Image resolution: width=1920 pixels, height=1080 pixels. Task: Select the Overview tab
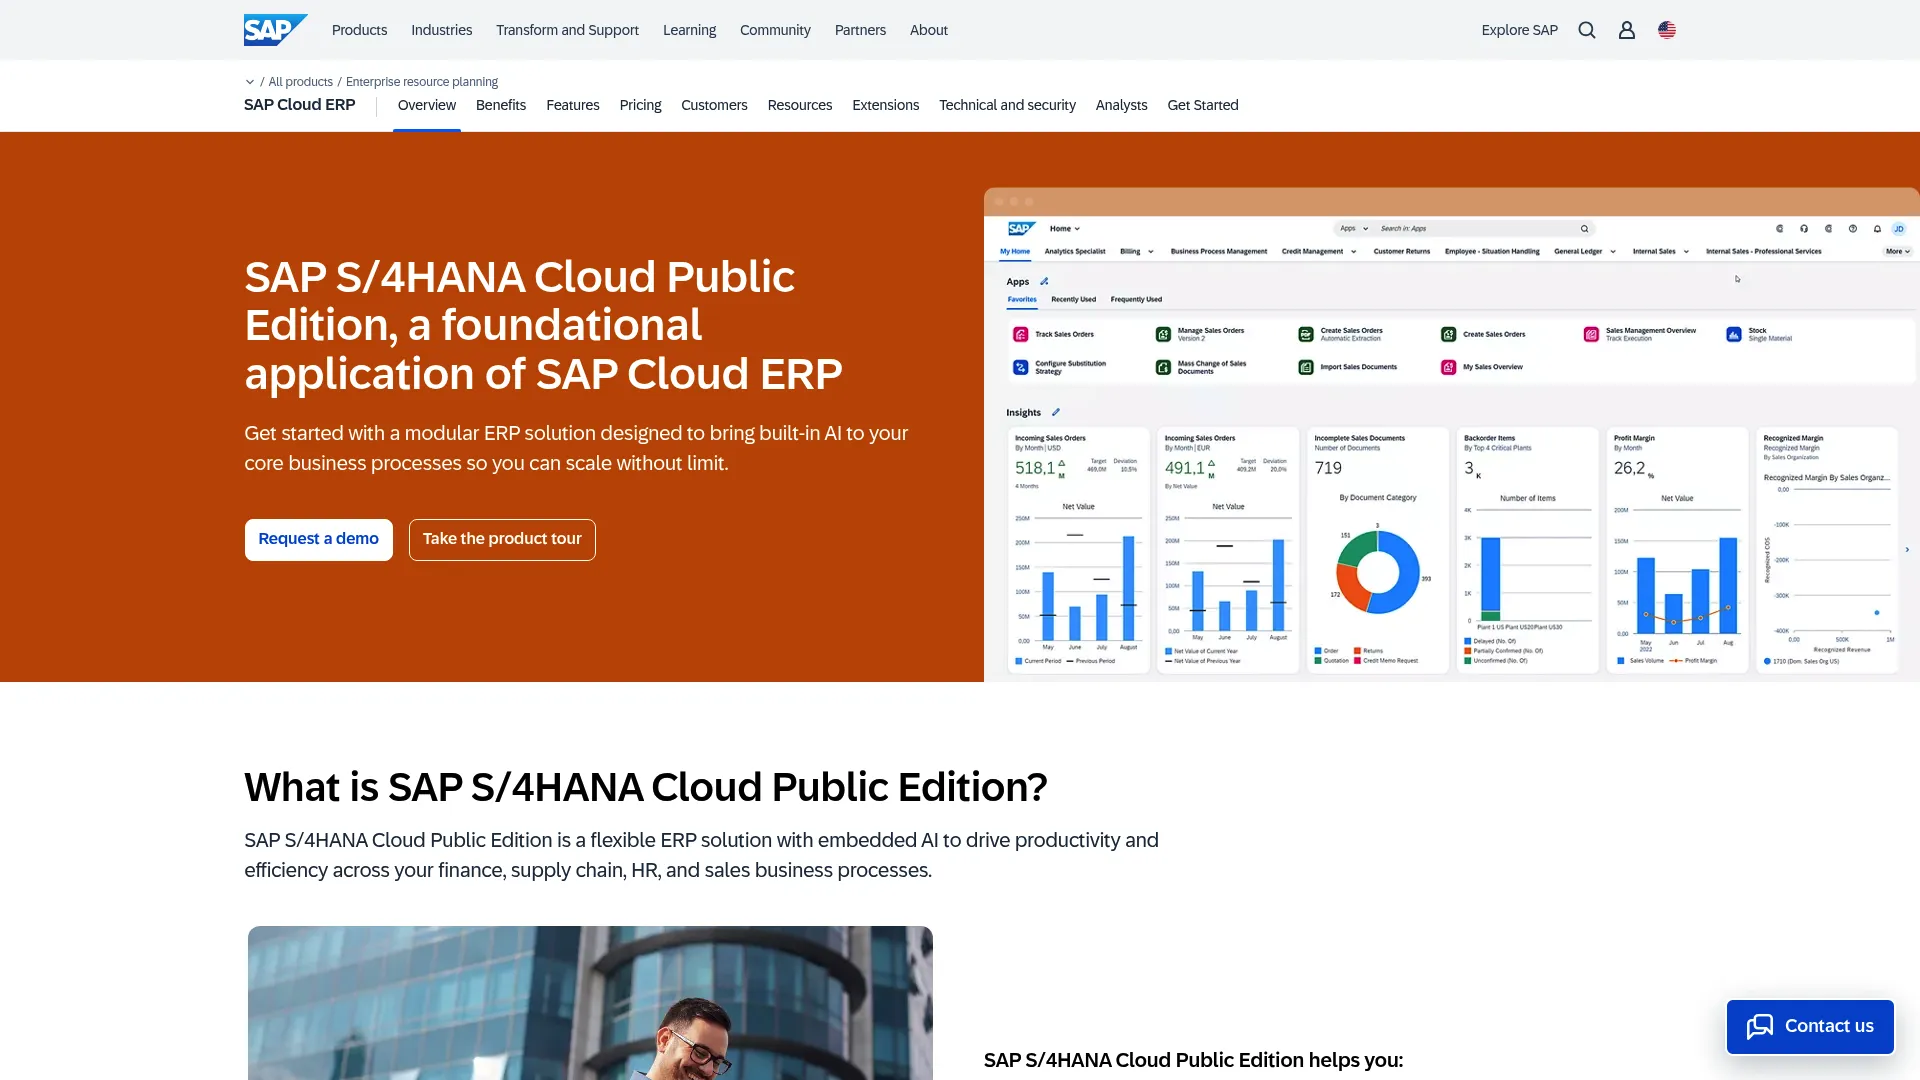pos(426,105)
